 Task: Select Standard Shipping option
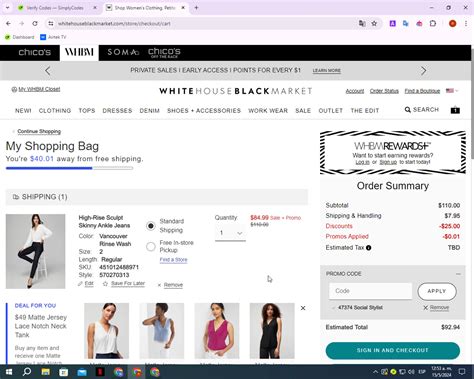click(x=151, y=226)
